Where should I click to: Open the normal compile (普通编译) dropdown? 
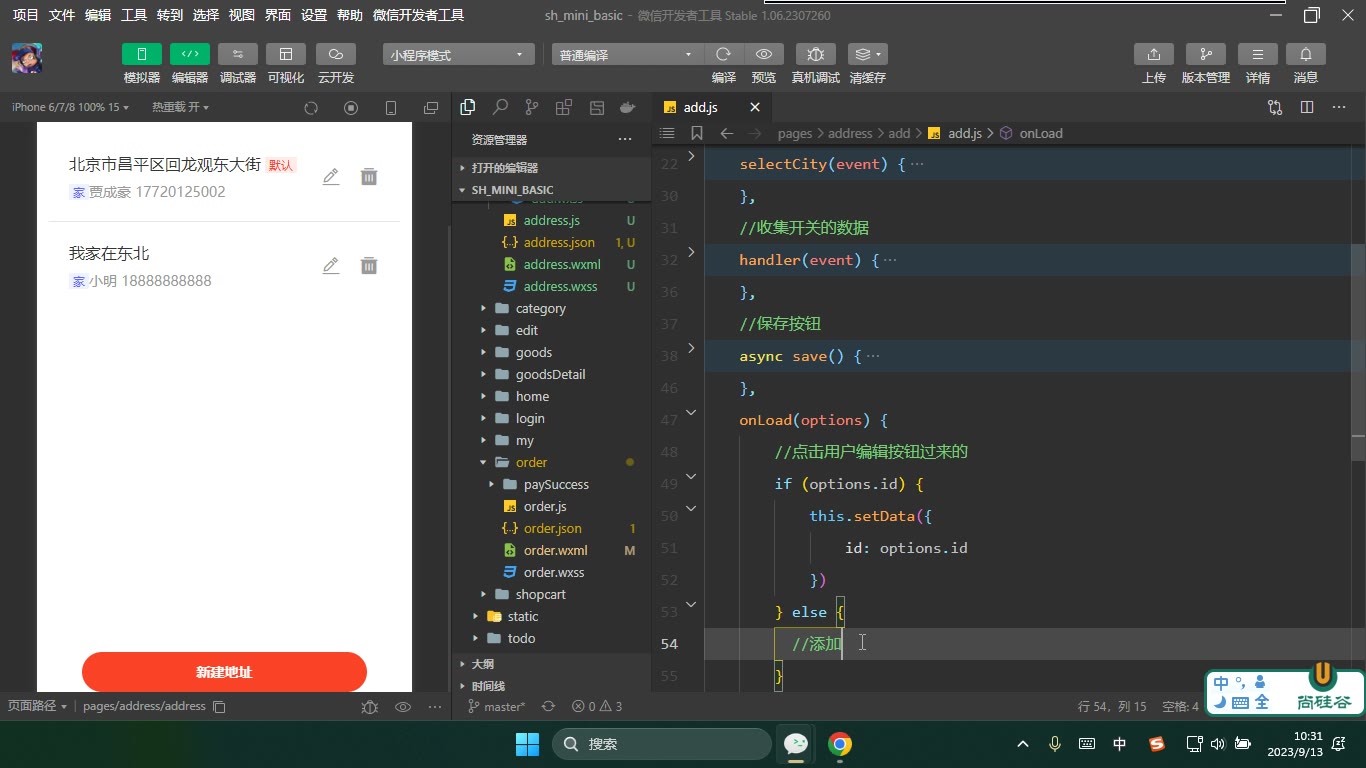627,55
